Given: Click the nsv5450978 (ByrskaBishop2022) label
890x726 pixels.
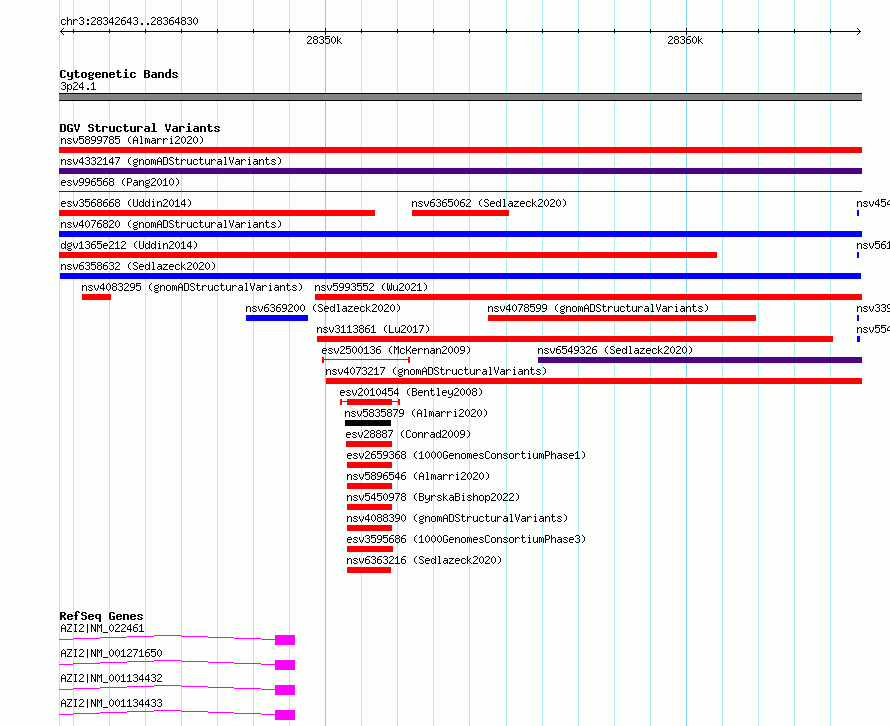Looking at the screenshot, I should click(433, 497).
